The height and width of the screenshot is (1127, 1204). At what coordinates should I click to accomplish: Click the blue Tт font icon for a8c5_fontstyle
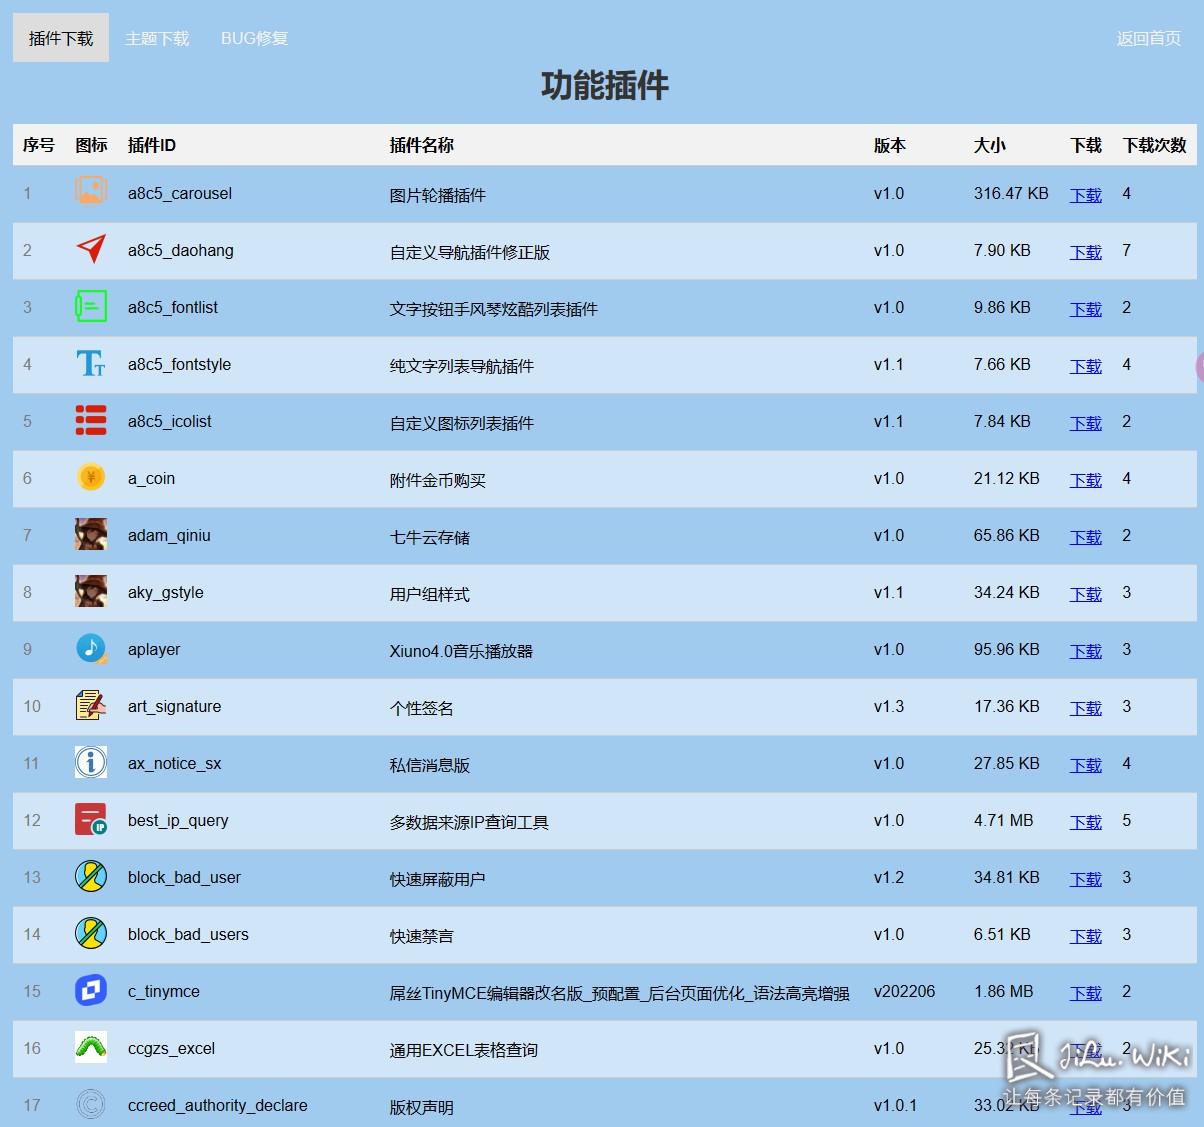pyautogui.click(x=91, y=363)
